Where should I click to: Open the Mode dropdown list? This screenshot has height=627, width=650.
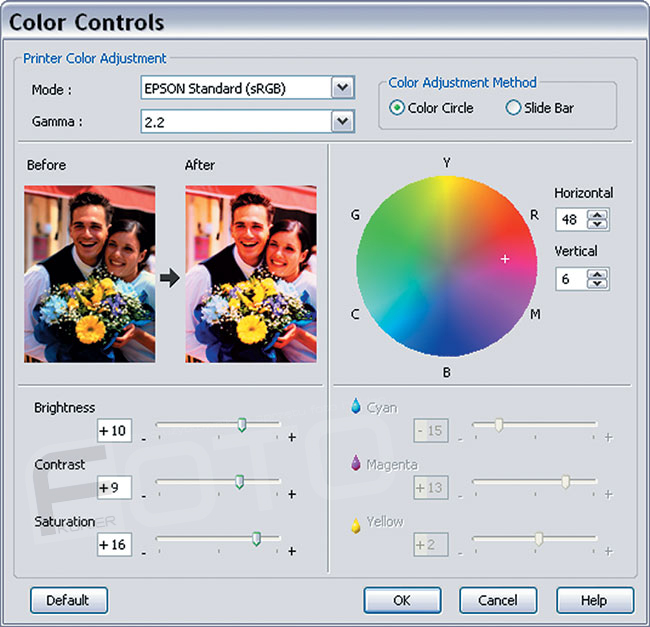343,88
